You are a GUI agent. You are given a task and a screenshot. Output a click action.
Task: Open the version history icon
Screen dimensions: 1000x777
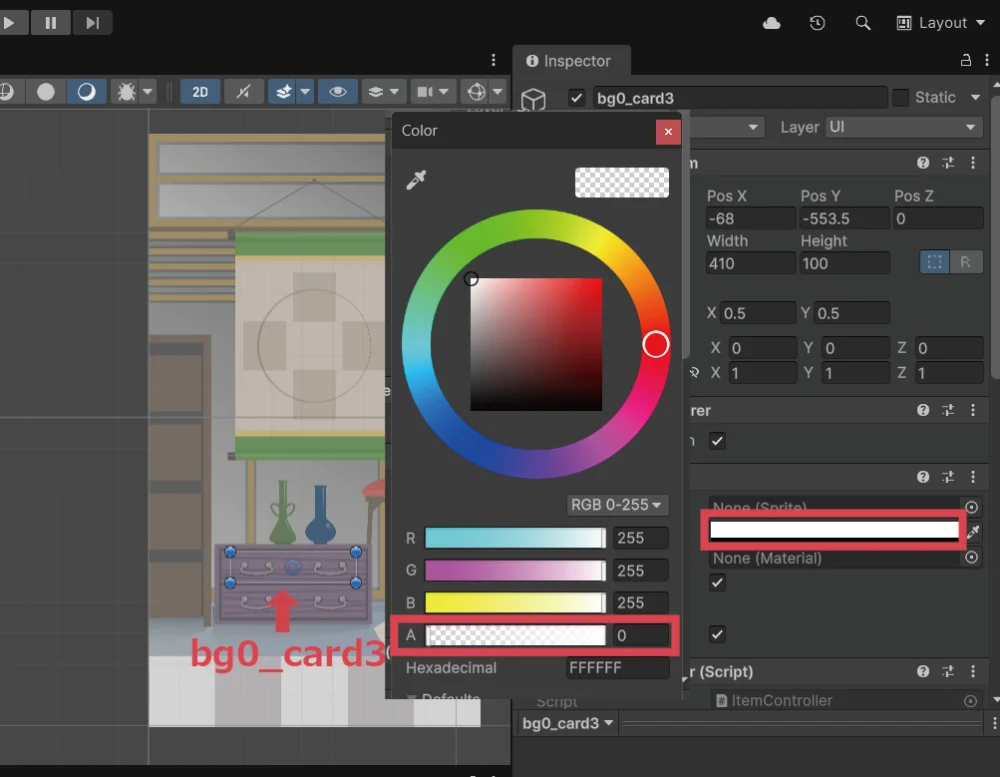pos(817,22)
